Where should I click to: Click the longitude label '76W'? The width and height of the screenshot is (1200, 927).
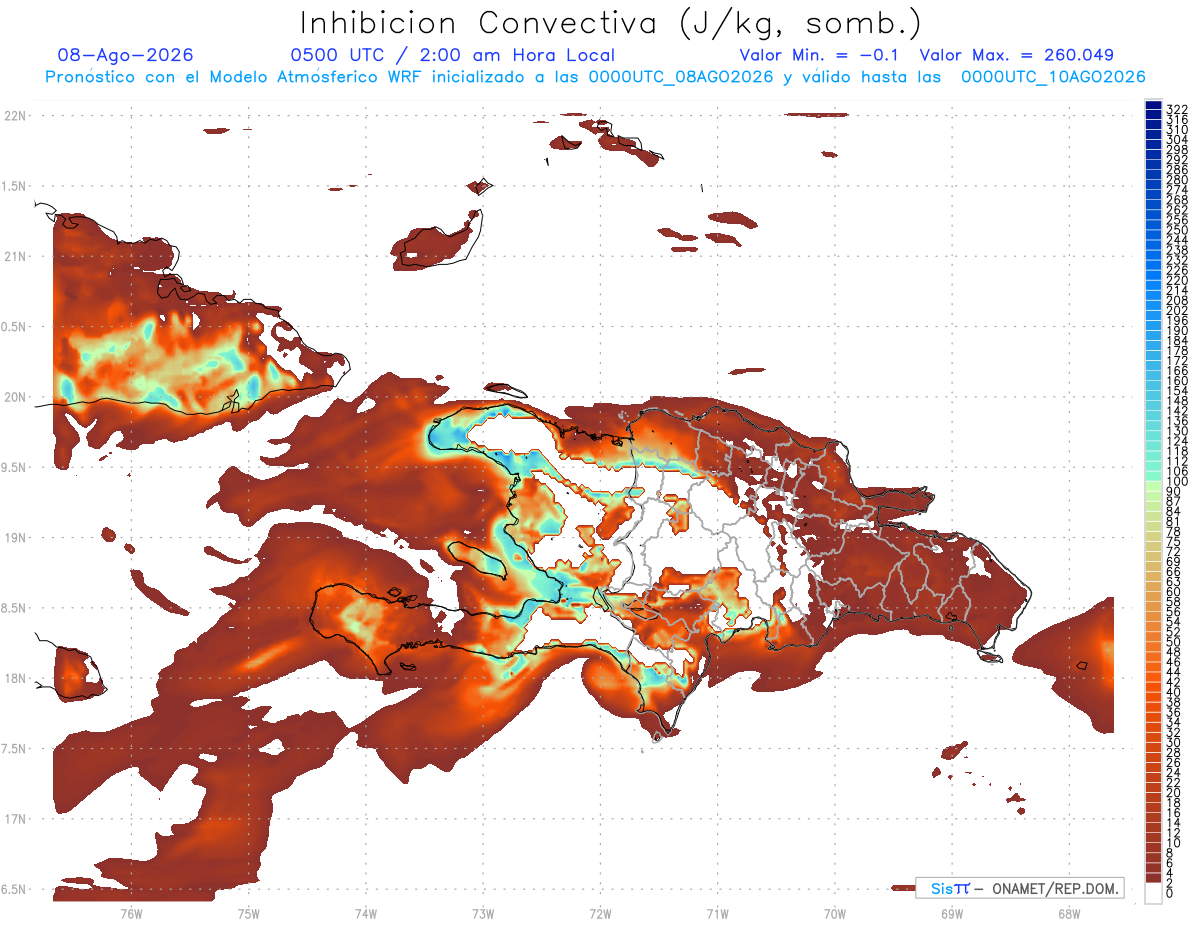131,913
